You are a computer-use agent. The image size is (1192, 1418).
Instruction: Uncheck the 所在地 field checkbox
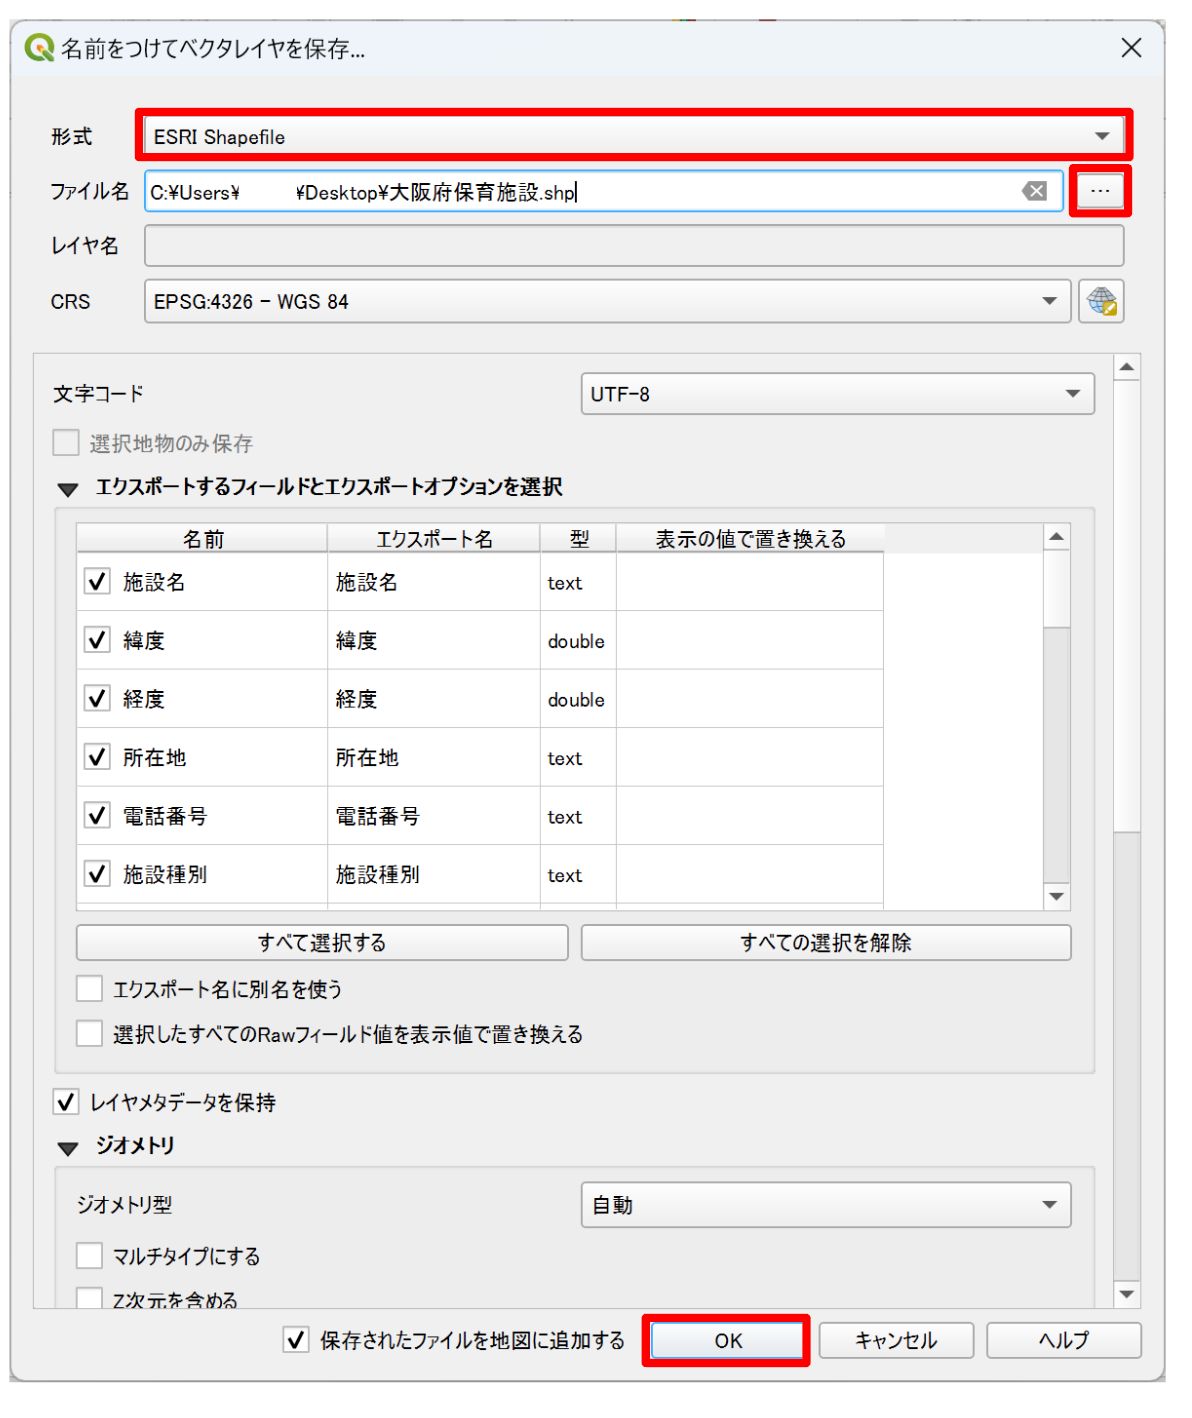click(x=97, y=757)
